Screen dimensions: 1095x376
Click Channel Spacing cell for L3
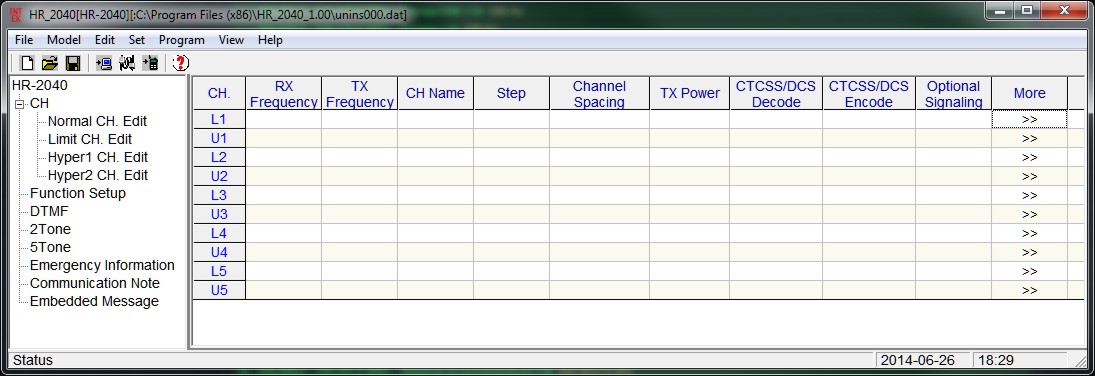pos(600,195)
